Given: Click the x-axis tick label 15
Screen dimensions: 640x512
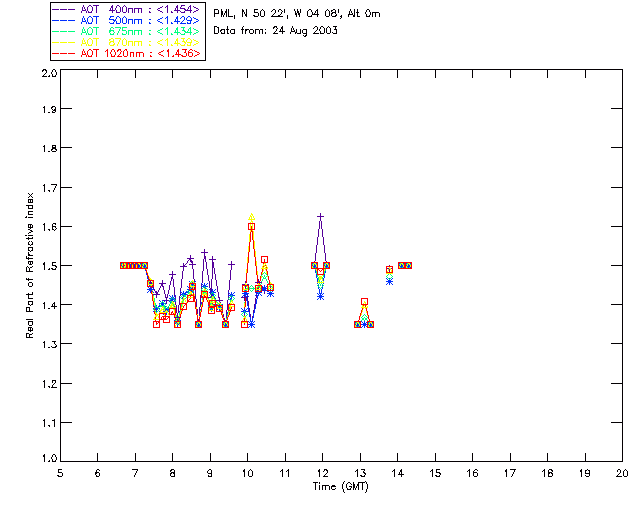Looking at the screenshot, I should click(x=435, y=473).
